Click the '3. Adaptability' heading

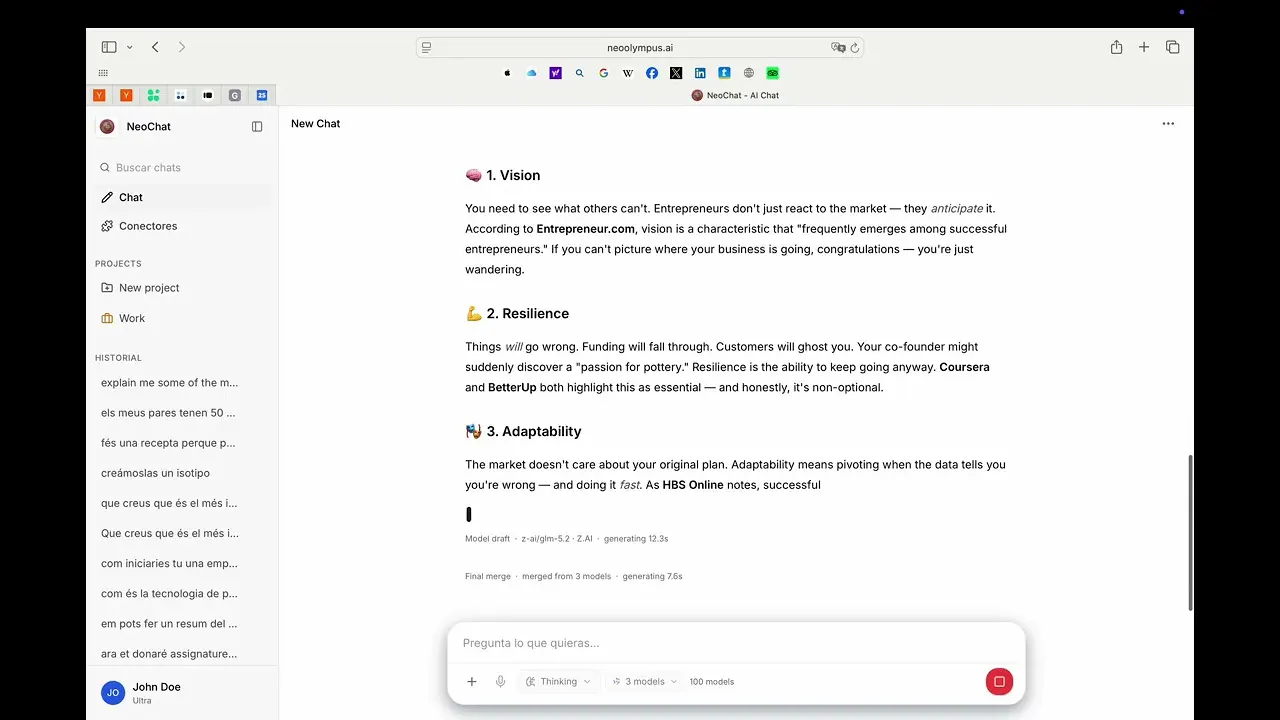click(523, 431)
